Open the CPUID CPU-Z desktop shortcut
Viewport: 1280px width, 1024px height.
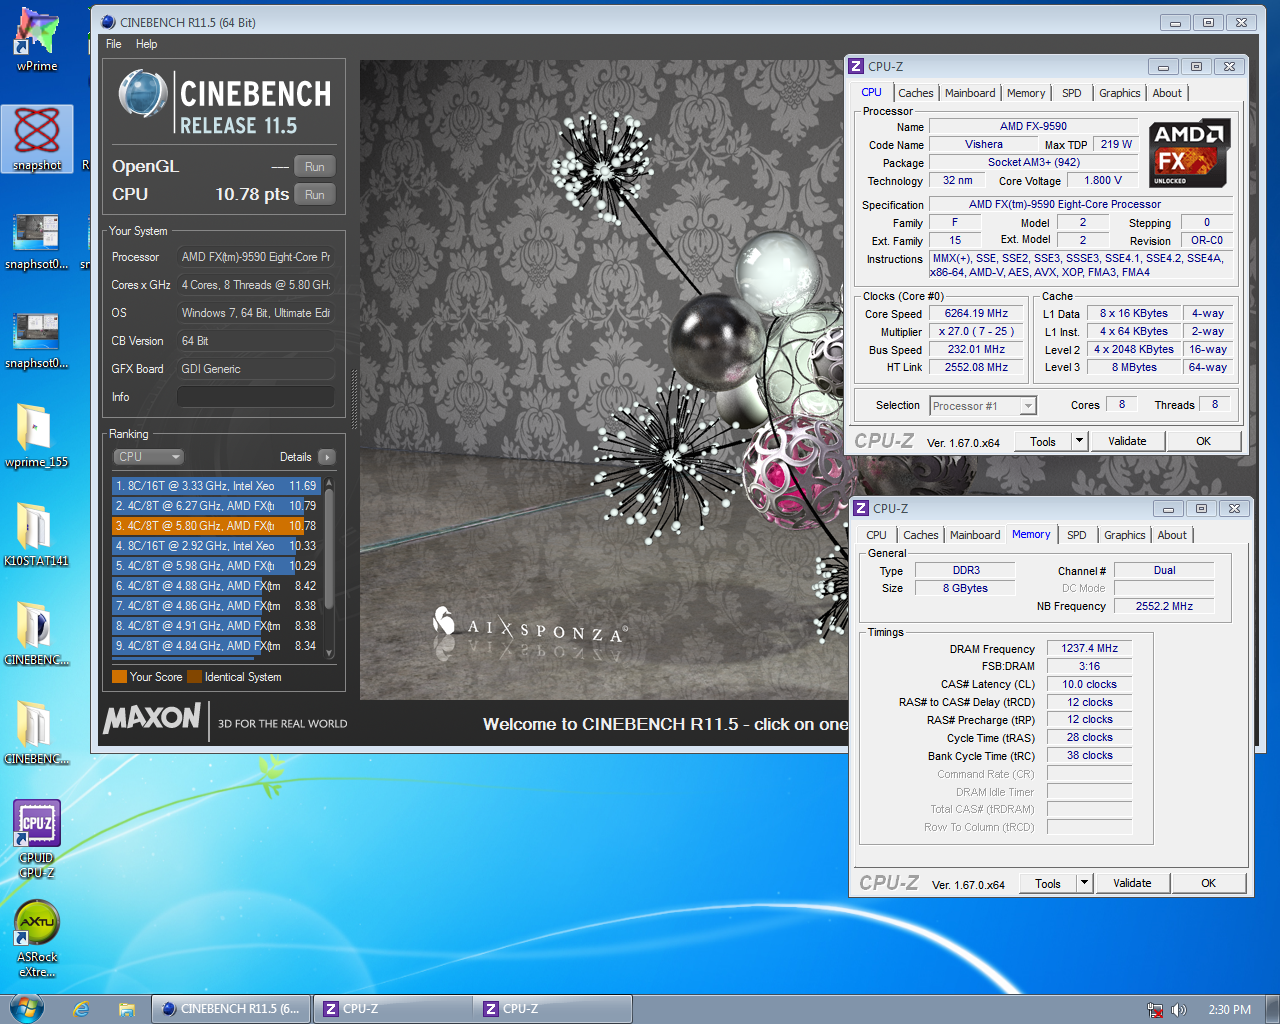[37, 840]
